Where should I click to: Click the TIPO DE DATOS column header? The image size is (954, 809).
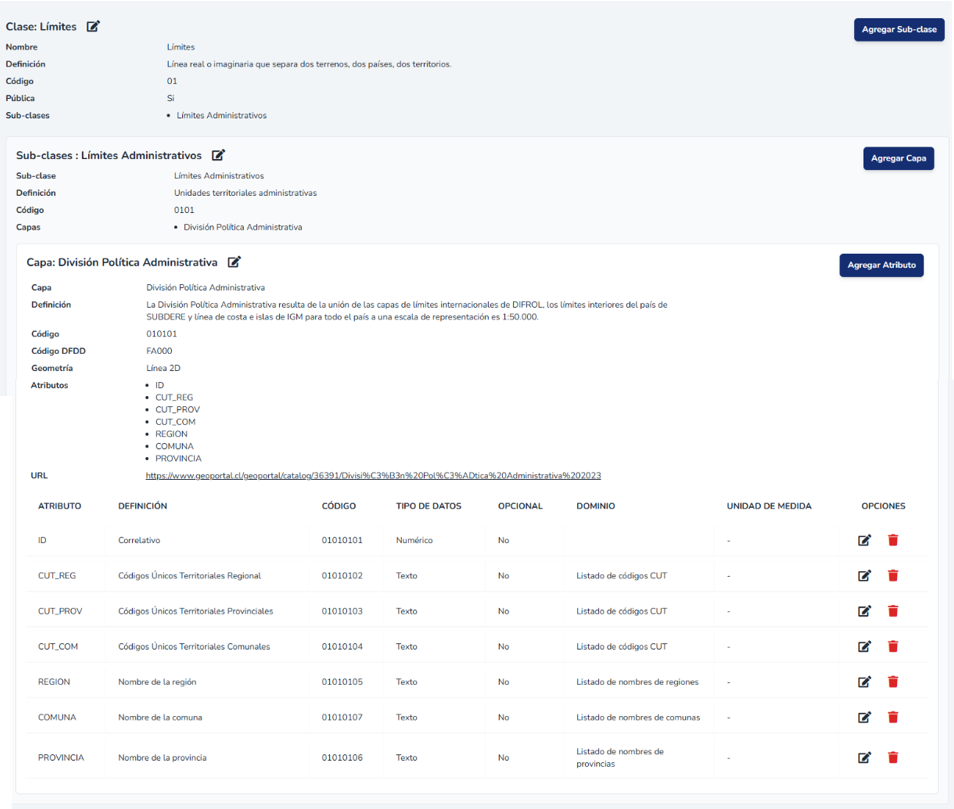pyautogui.click(x=428, y=506)
